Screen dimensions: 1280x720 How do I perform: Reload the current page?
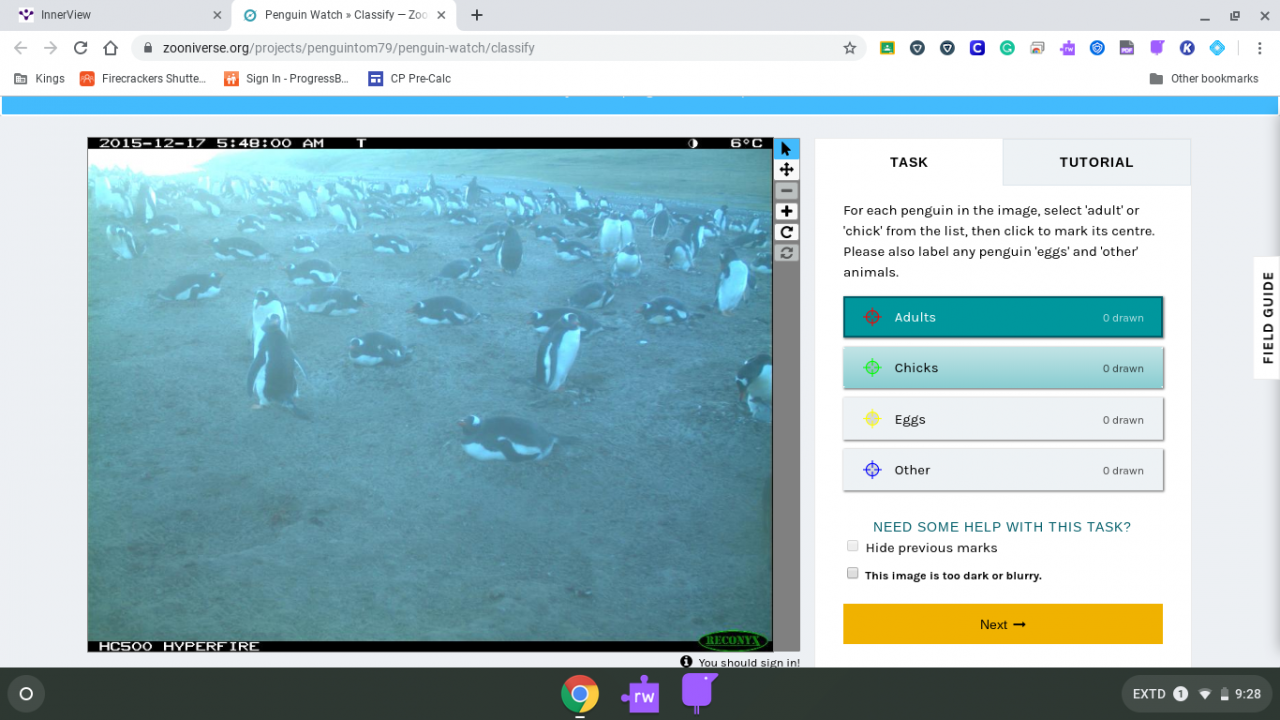80,48
